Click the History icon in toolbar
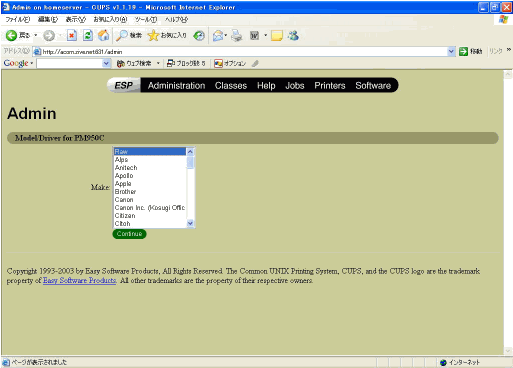513x368 pixels. click(199, 35)
